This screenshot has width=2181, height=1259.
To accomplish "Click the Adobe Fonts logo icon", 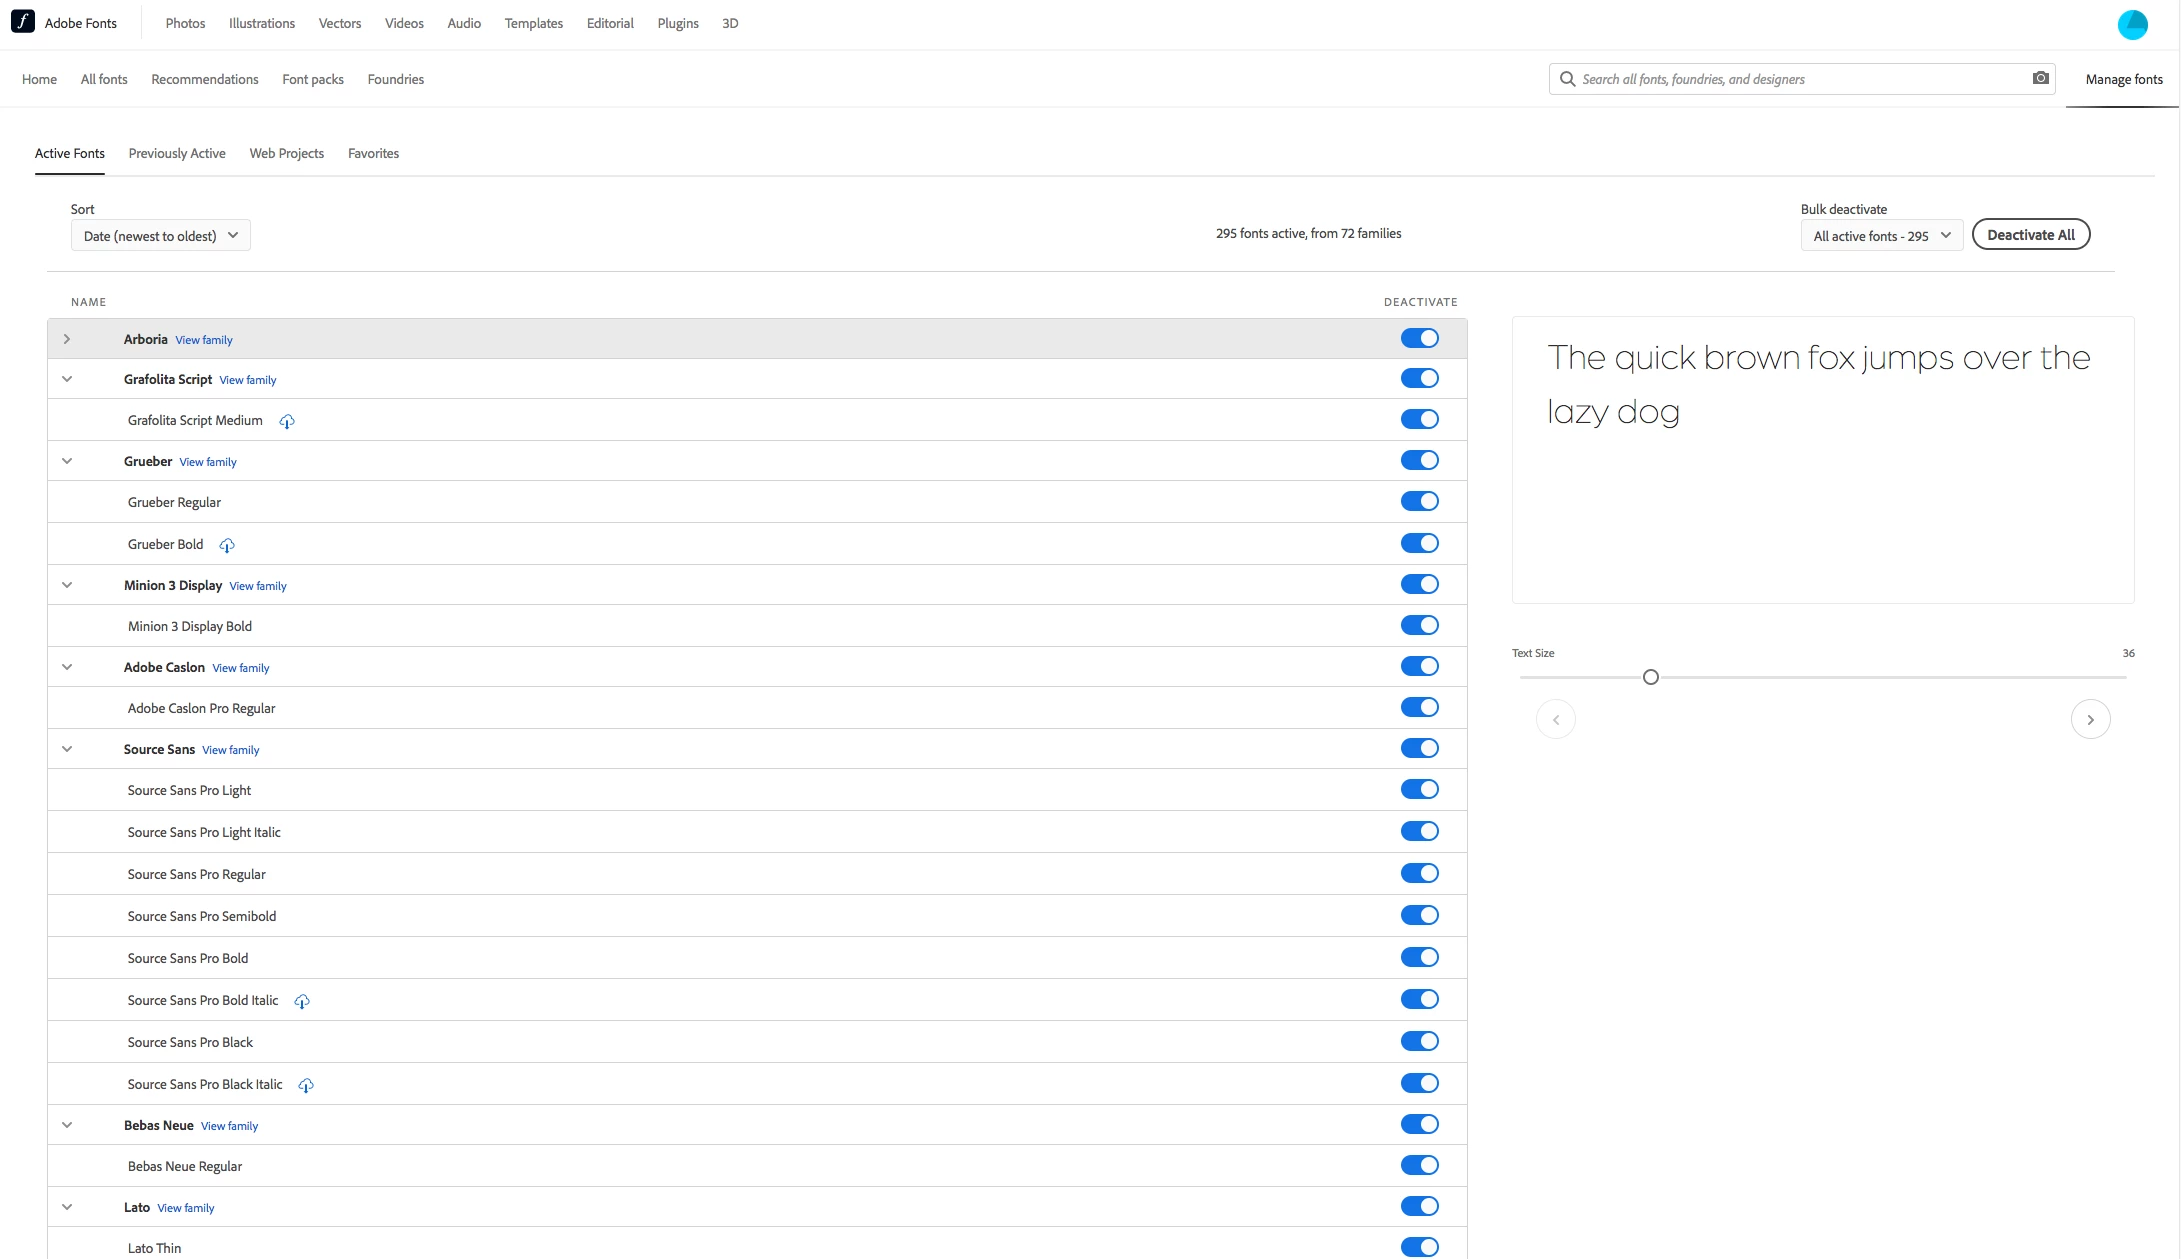I will pos(23,22).
